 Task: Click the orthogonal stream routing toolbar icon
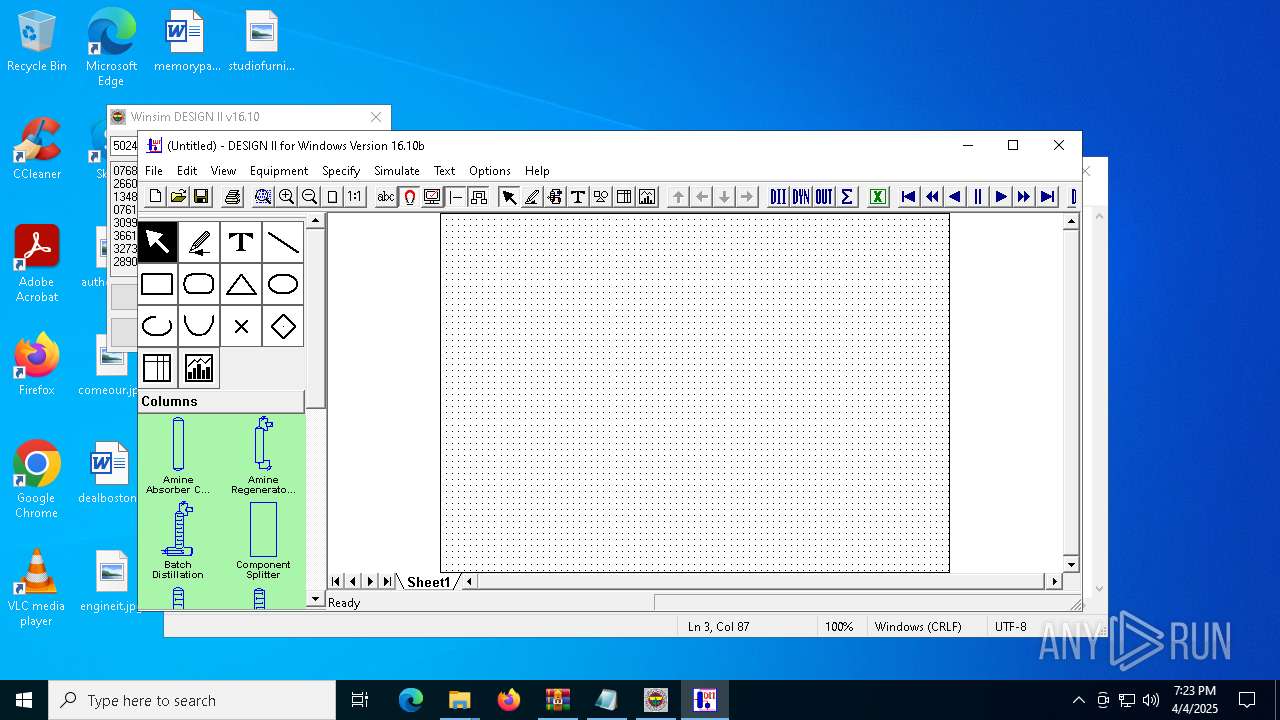click(x=479, y=197)
